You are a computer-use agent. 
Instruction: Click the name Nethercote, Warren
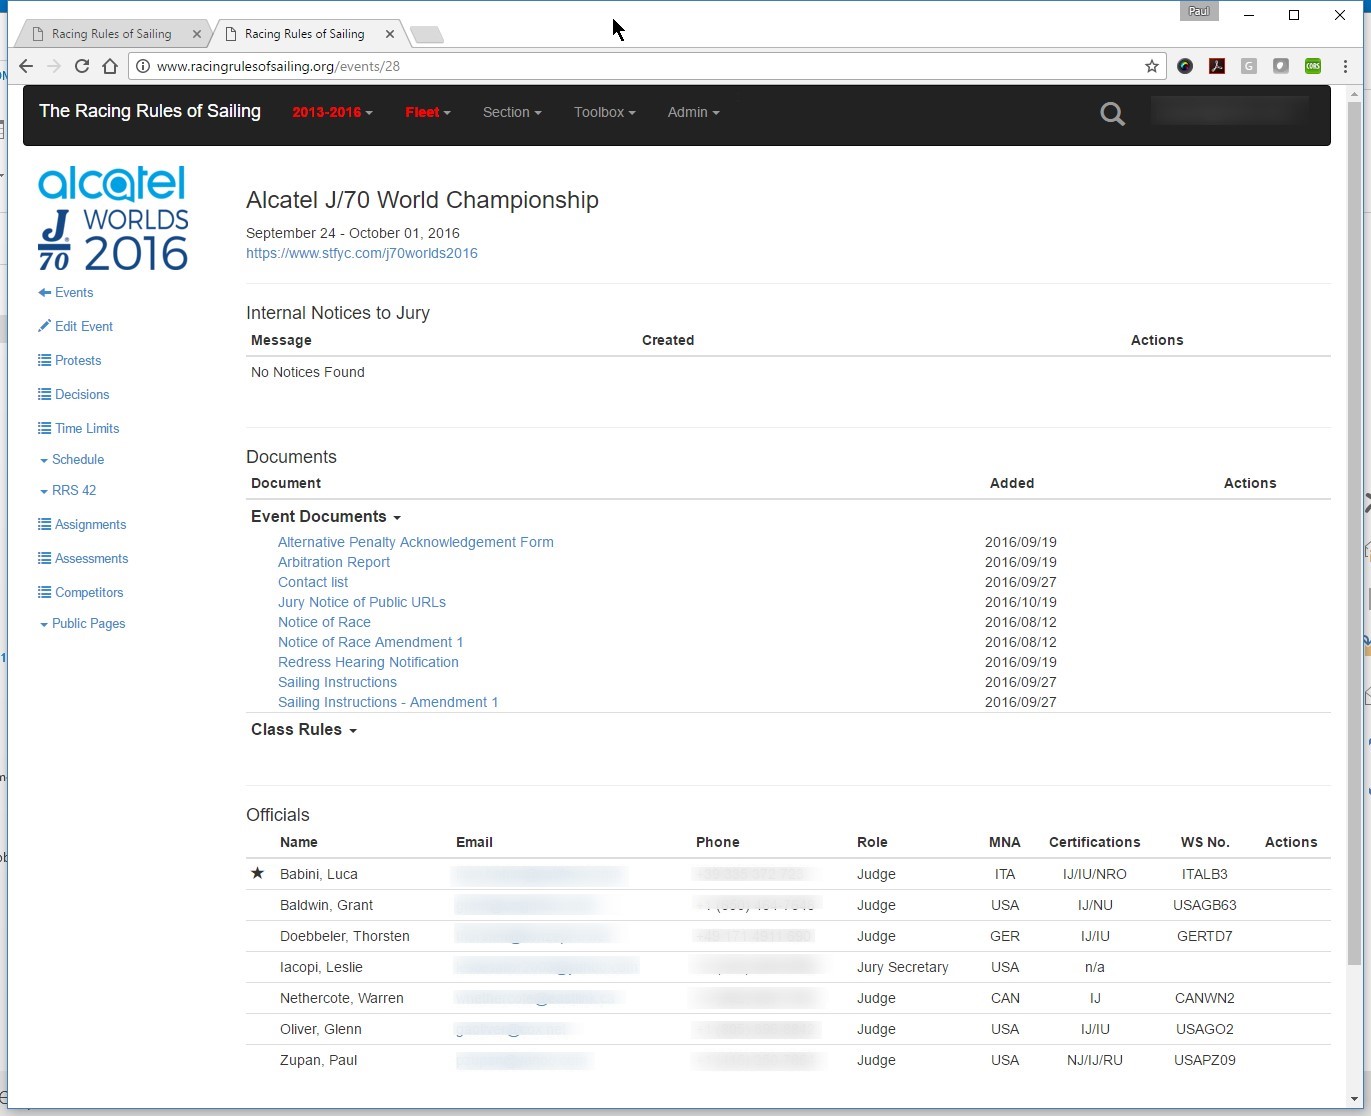click(x=342, y=998)
